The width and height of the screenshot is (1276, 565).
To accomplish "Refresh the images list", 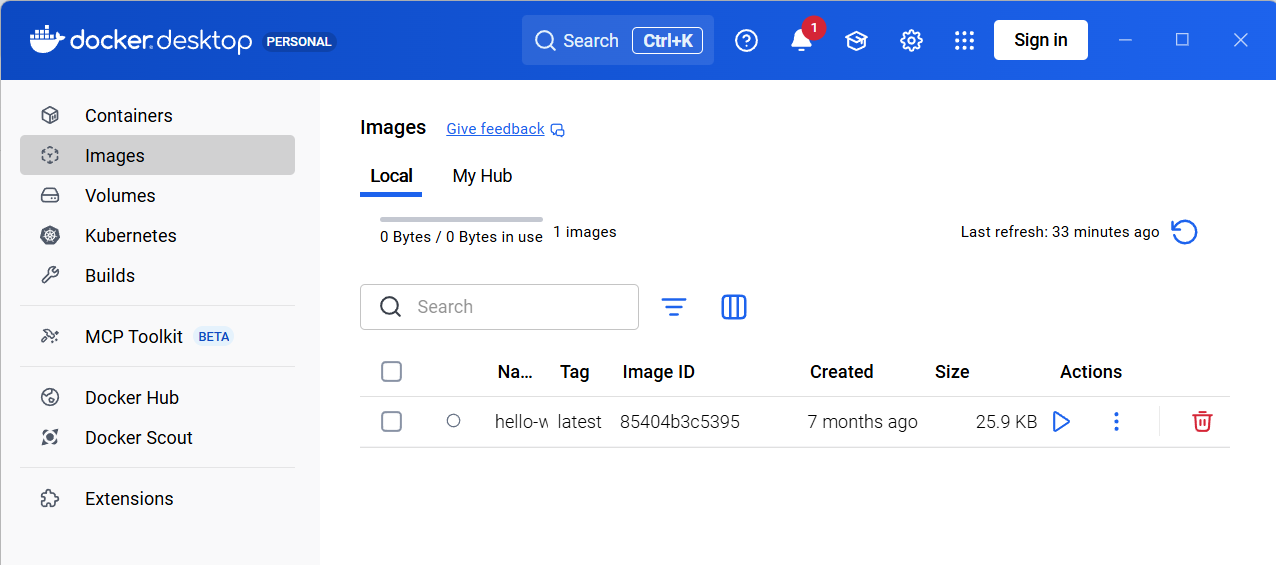I will click(1184, 232).
